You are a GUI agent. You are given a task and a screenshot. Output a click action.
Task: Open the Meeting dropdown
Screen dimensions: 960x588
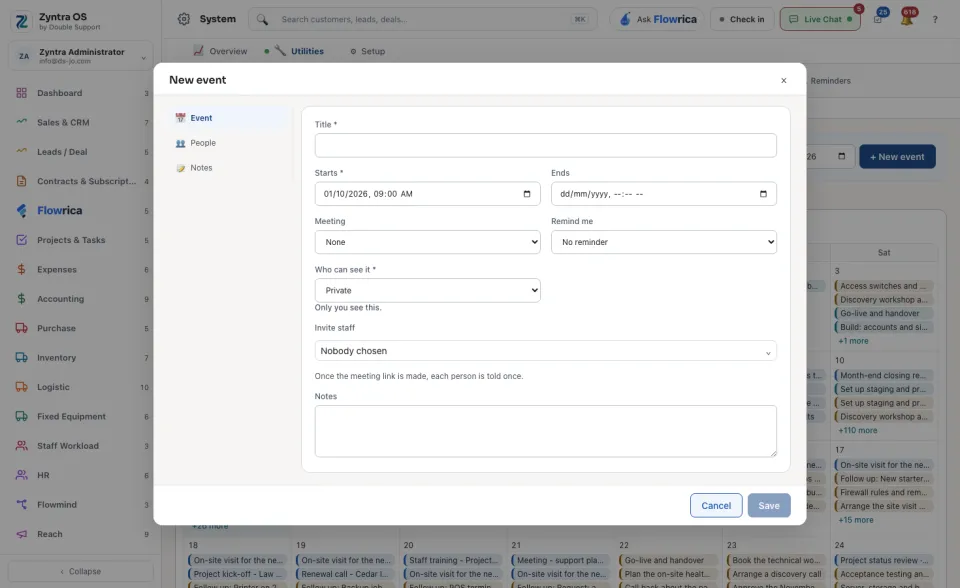pos(427,242)
